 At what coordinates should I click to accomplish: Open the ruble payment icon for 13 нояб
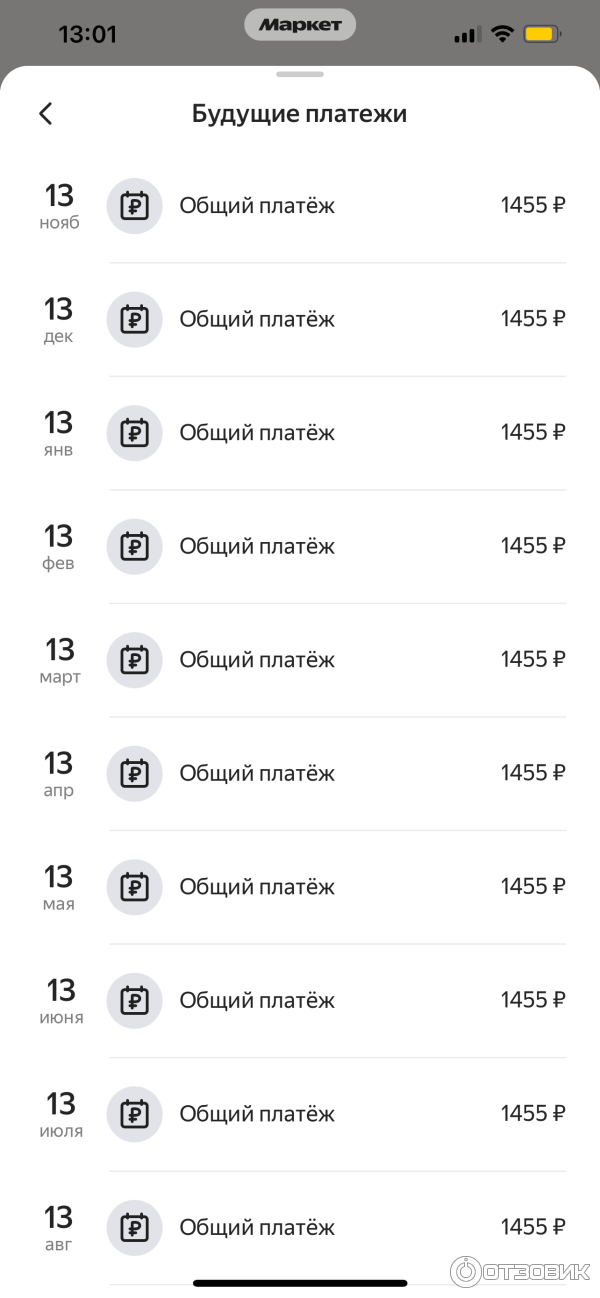[x=134, y=205]
